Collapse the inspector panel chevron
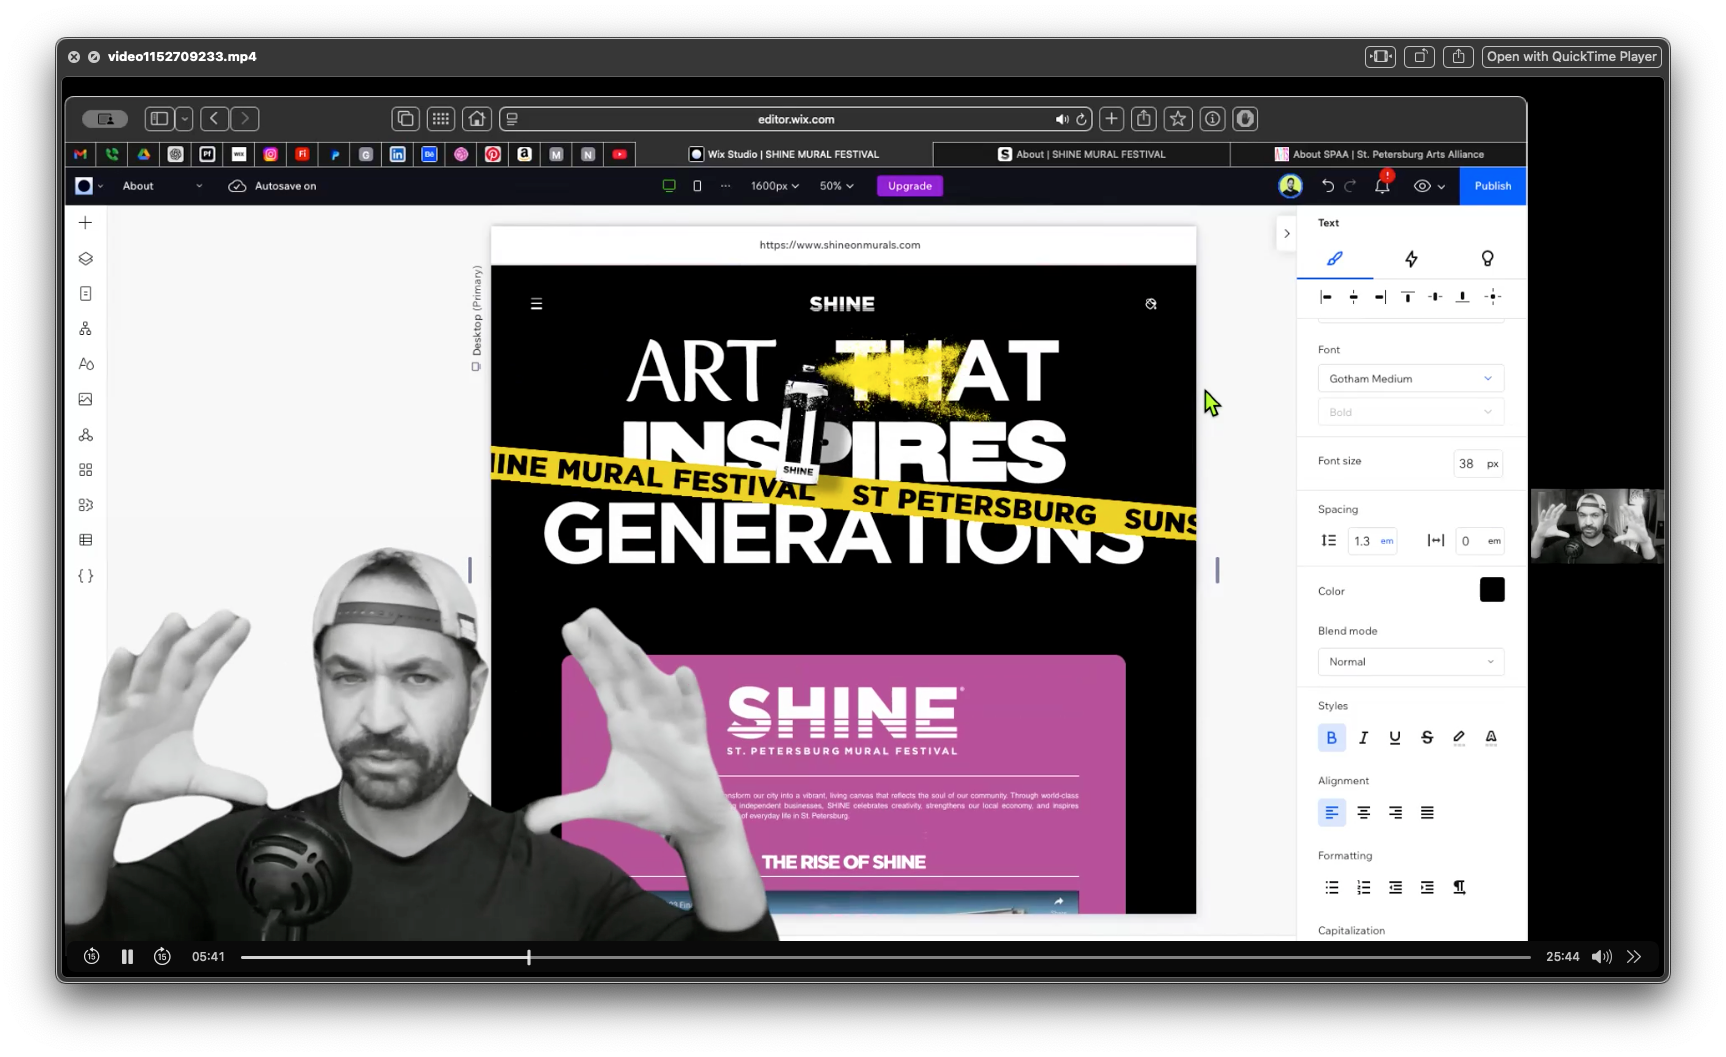Image resolution: width=1726 pixels, height=1057 pixels. 1287,233
